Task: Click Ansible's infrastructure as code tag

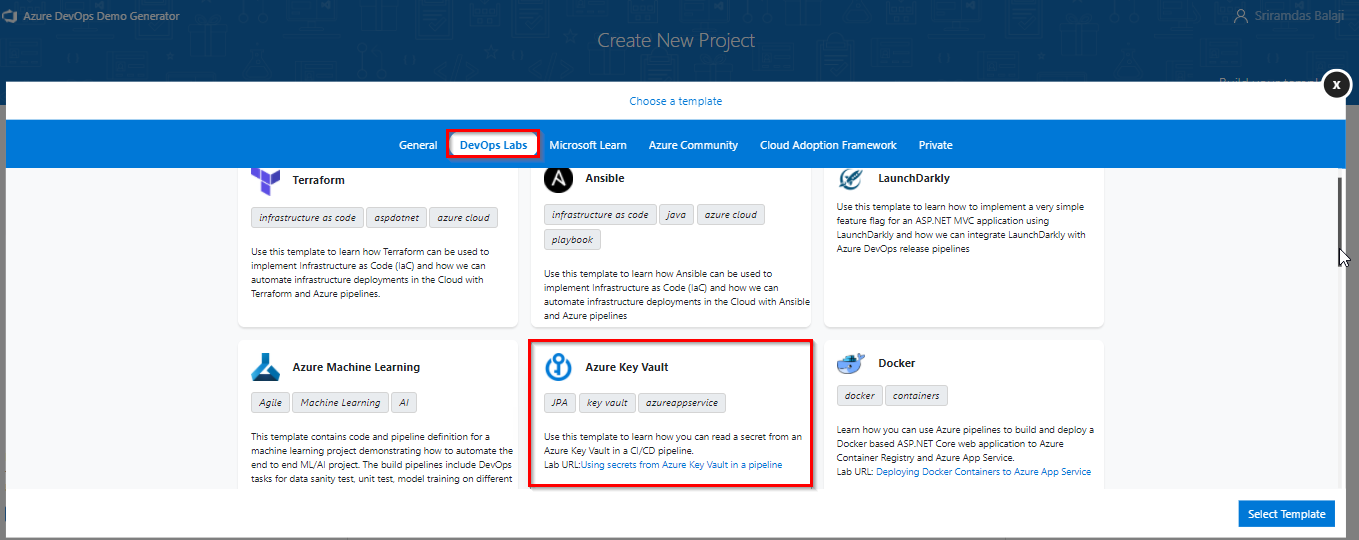Action: click(x=600, y=214)
